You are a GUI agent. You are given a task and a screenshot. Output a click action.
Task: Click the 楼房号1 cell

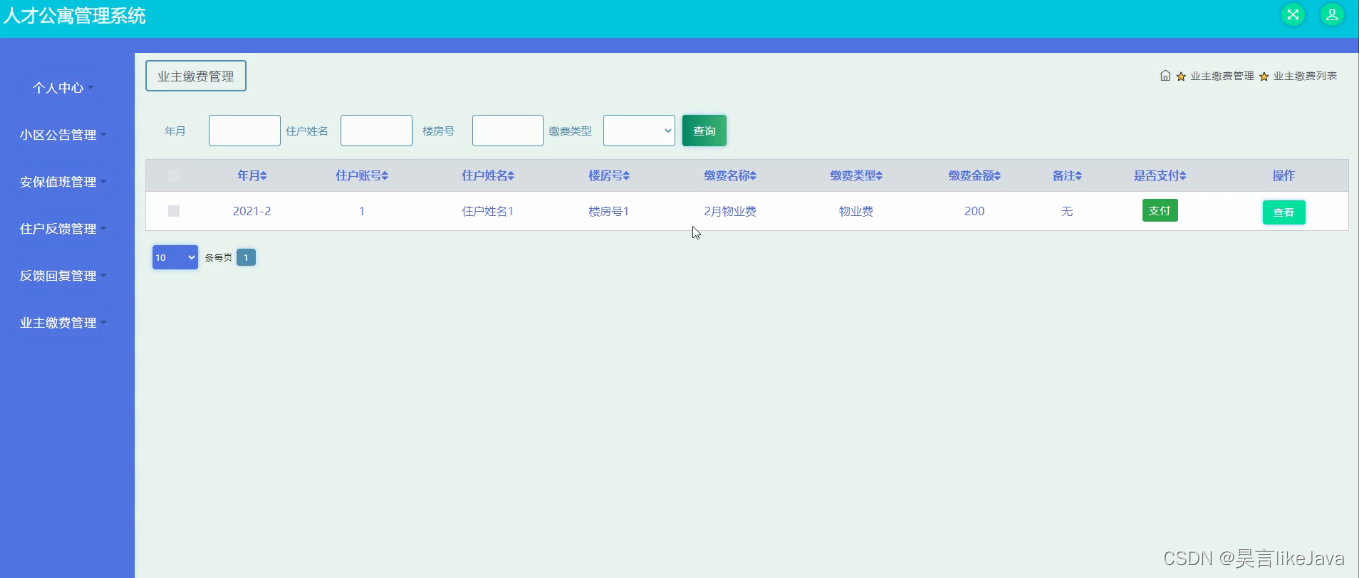coord(609,211)
